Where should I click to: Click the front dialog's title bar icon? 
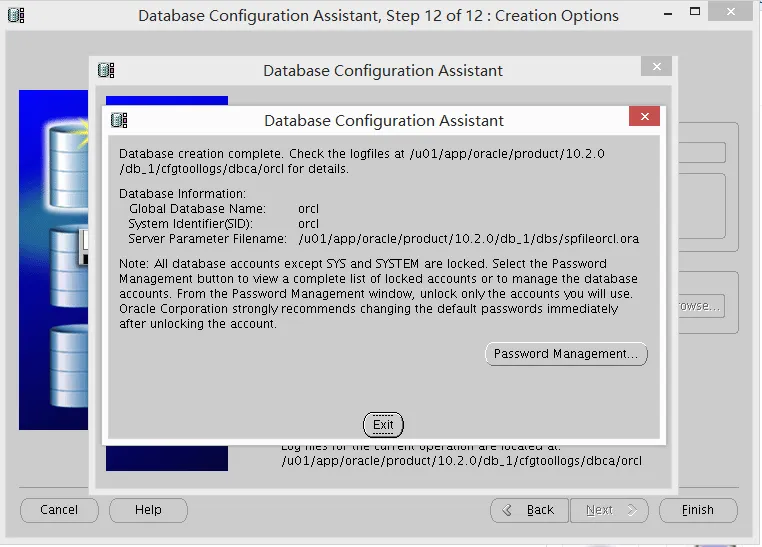coord(119,120)
